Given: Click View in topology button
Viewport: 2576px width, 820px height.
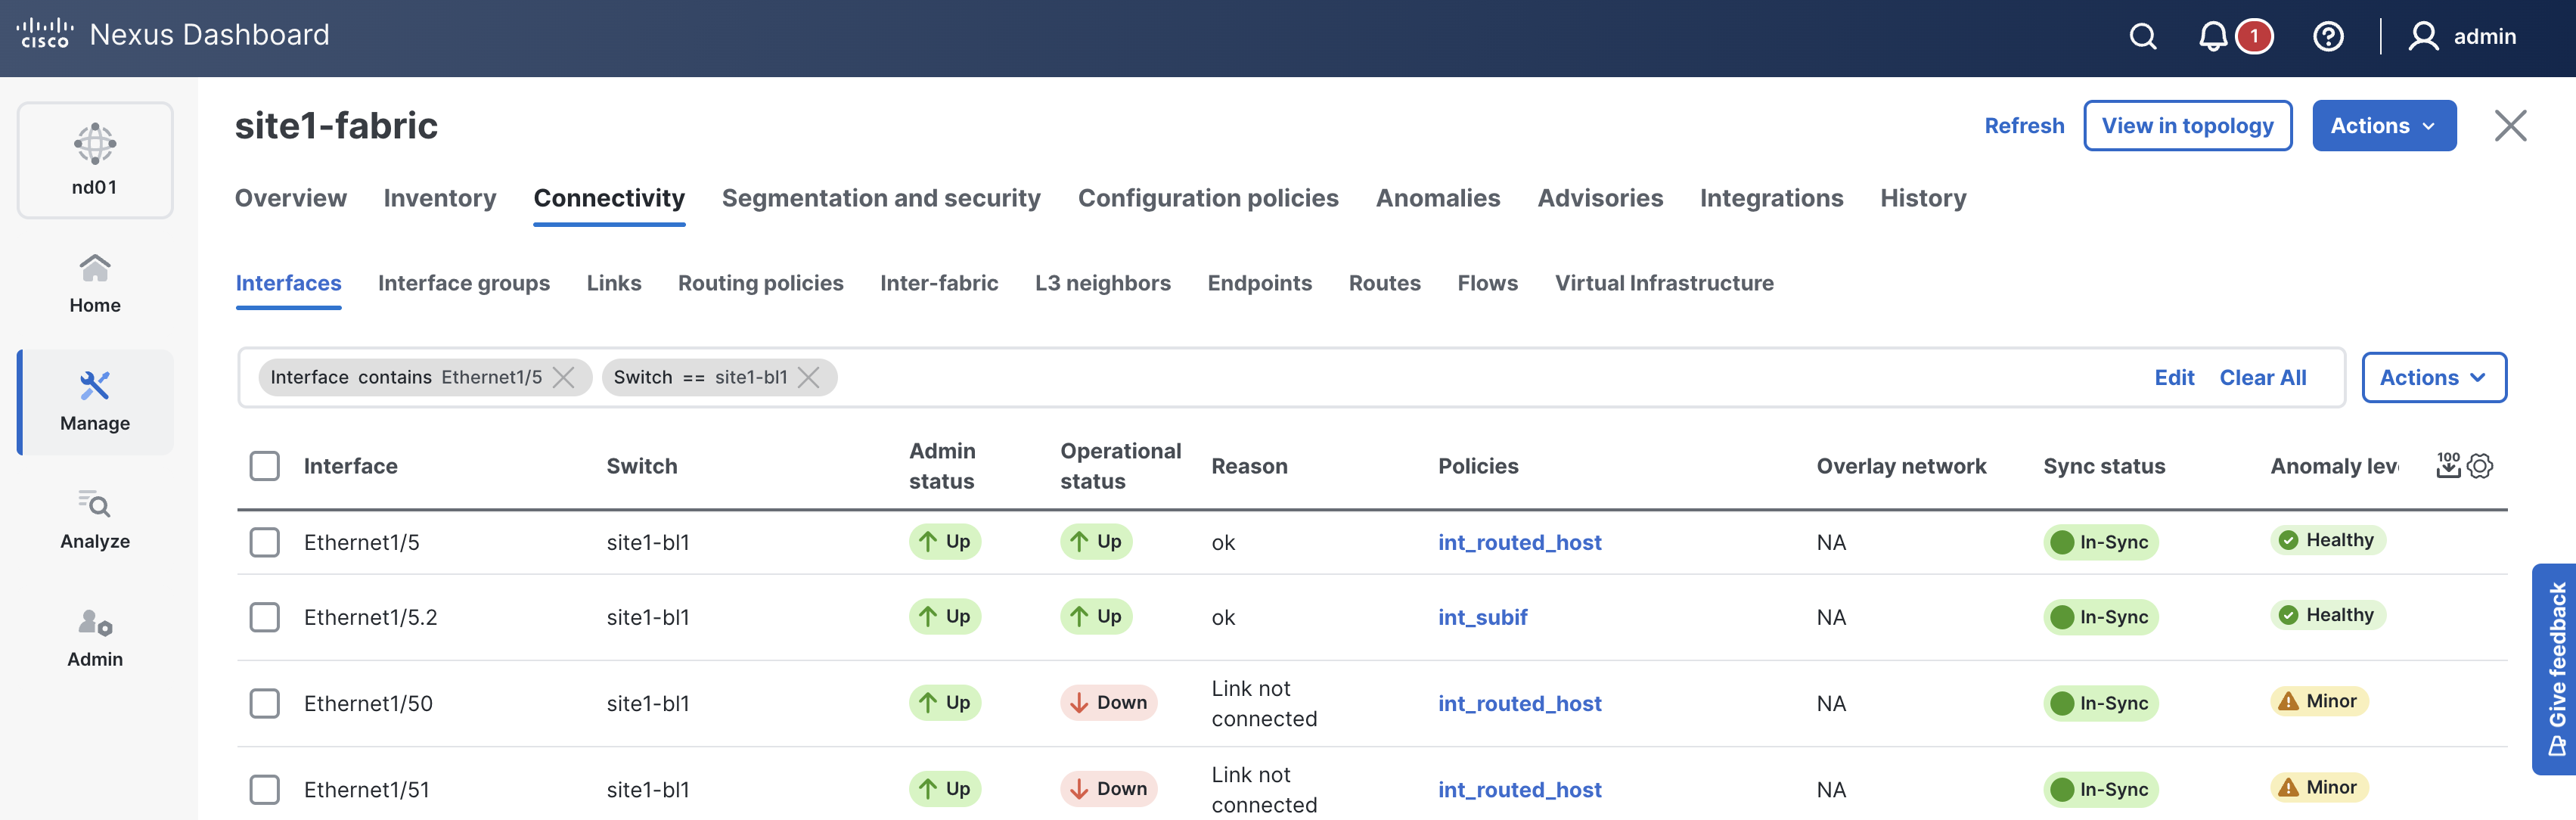Looking at the screenshot, I should pos(2187,126).
